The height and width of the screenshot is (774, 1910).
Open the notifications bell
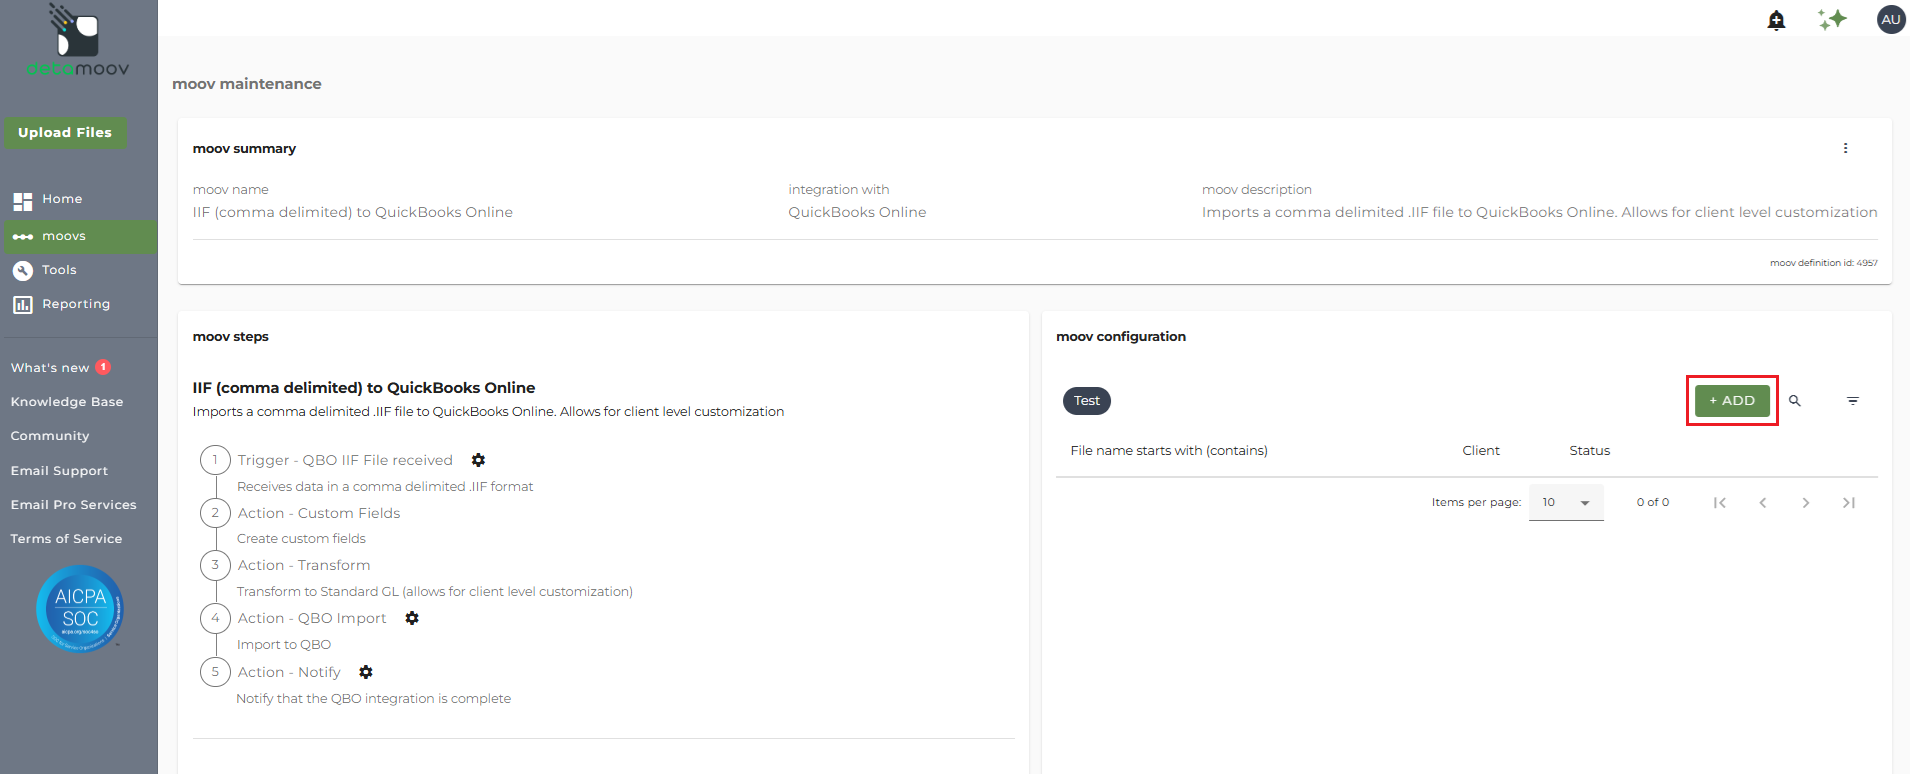(1776, 20)
